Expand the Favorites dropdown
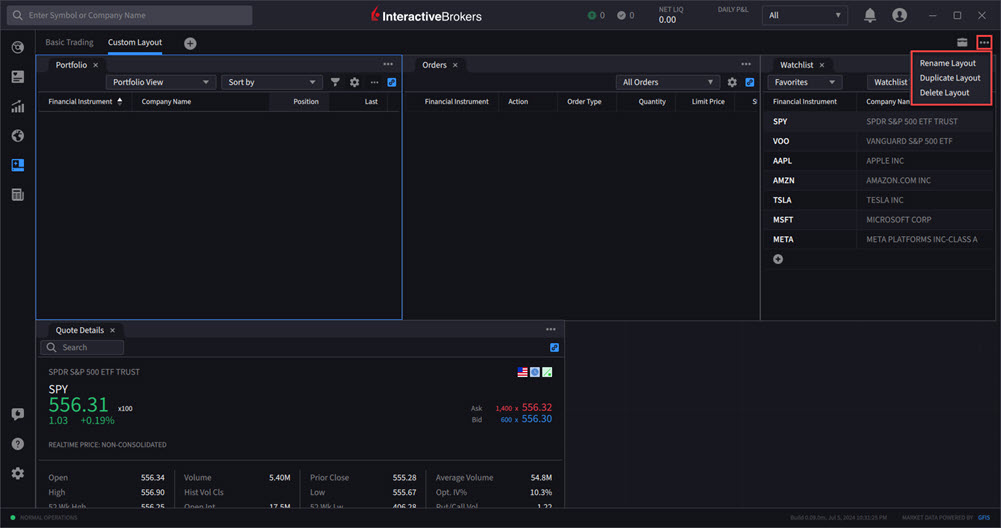This screenshot has width=1001, height=528. (x=804, y=82)
